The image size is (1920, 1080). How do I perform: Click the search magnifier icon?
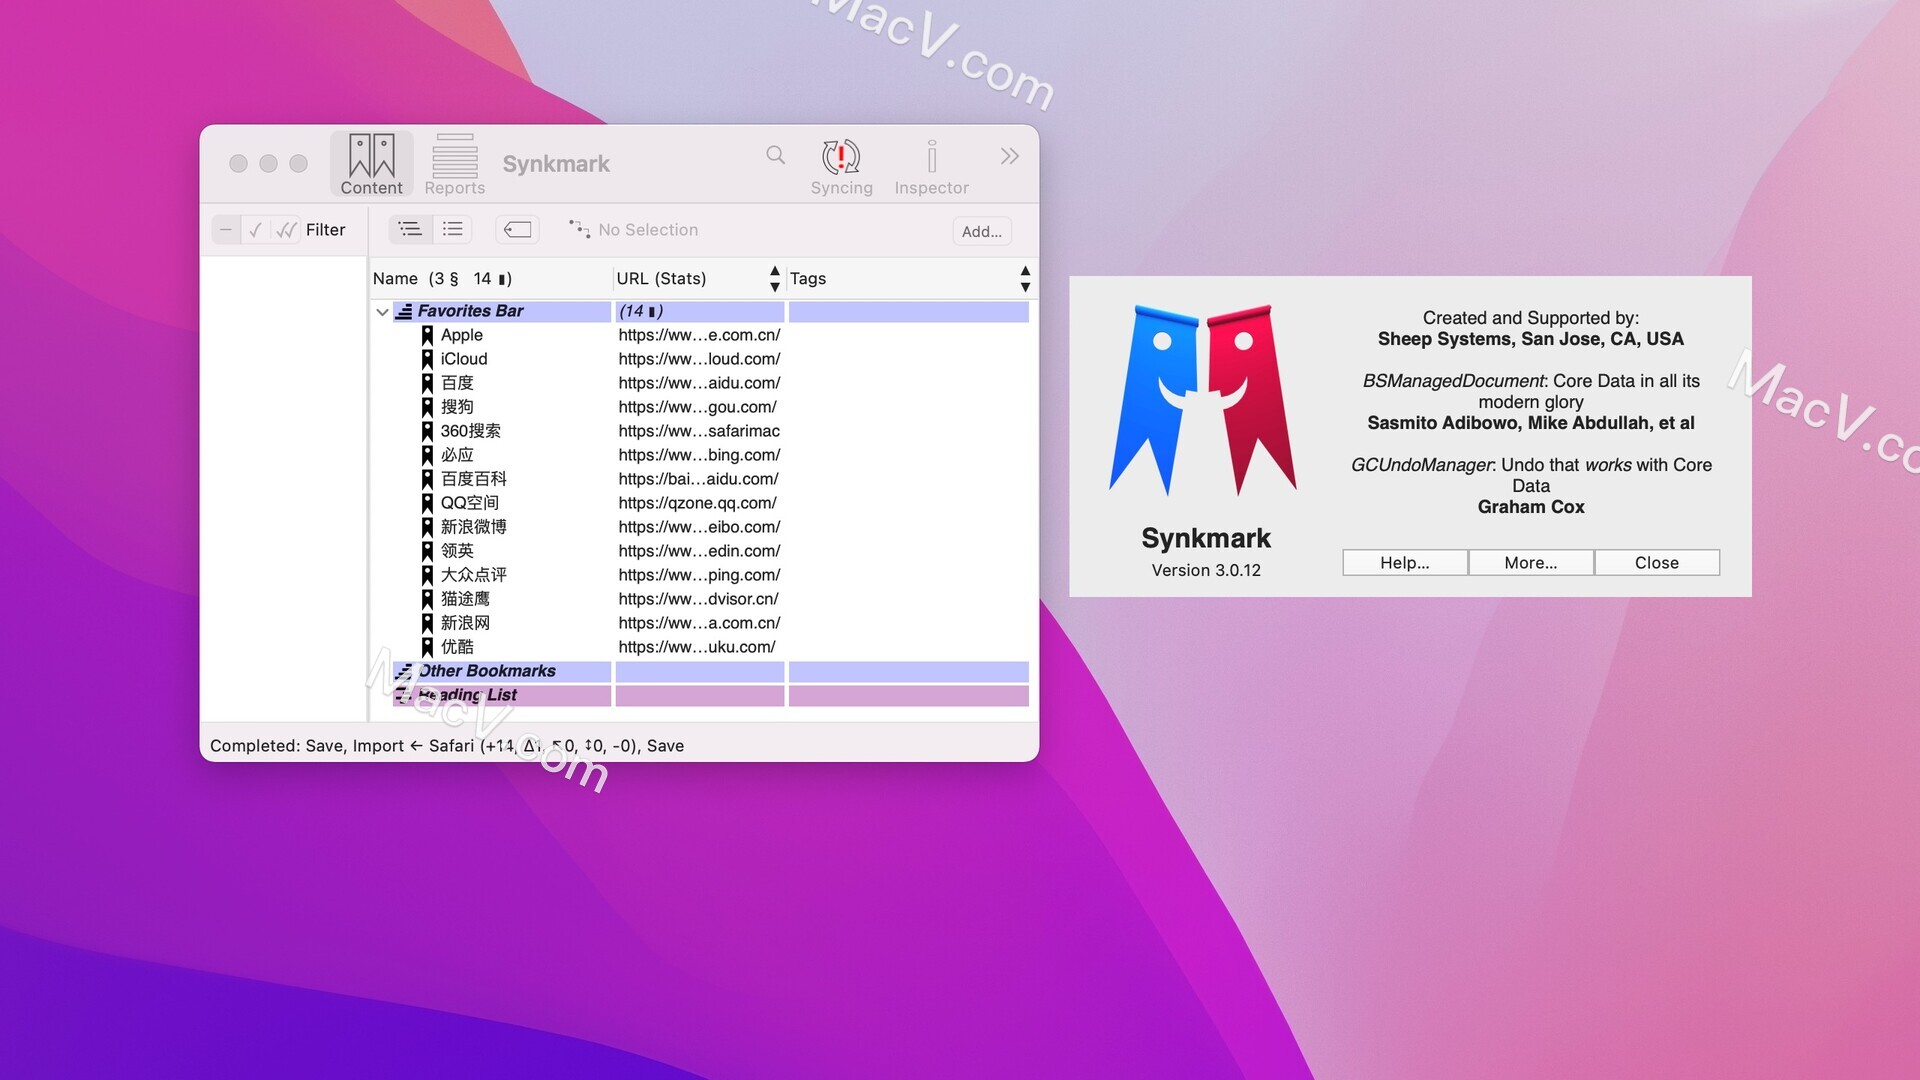point(776,155)
